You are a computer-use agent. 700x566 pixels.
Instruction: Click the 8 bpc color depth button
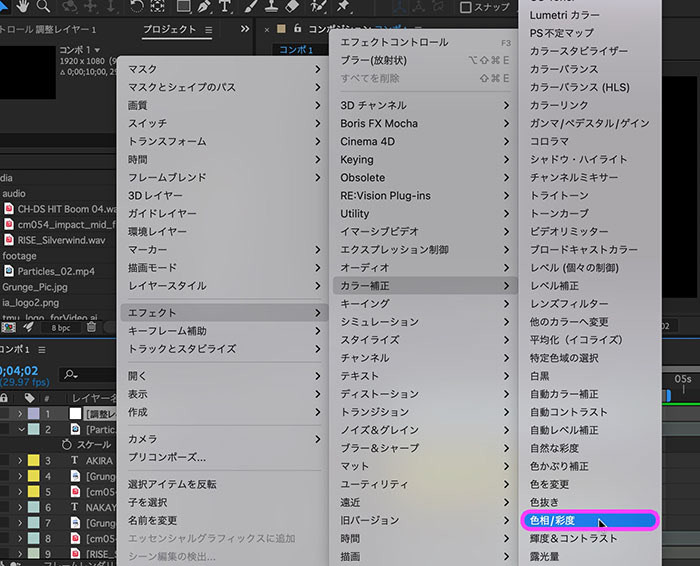tap(61, 328)
